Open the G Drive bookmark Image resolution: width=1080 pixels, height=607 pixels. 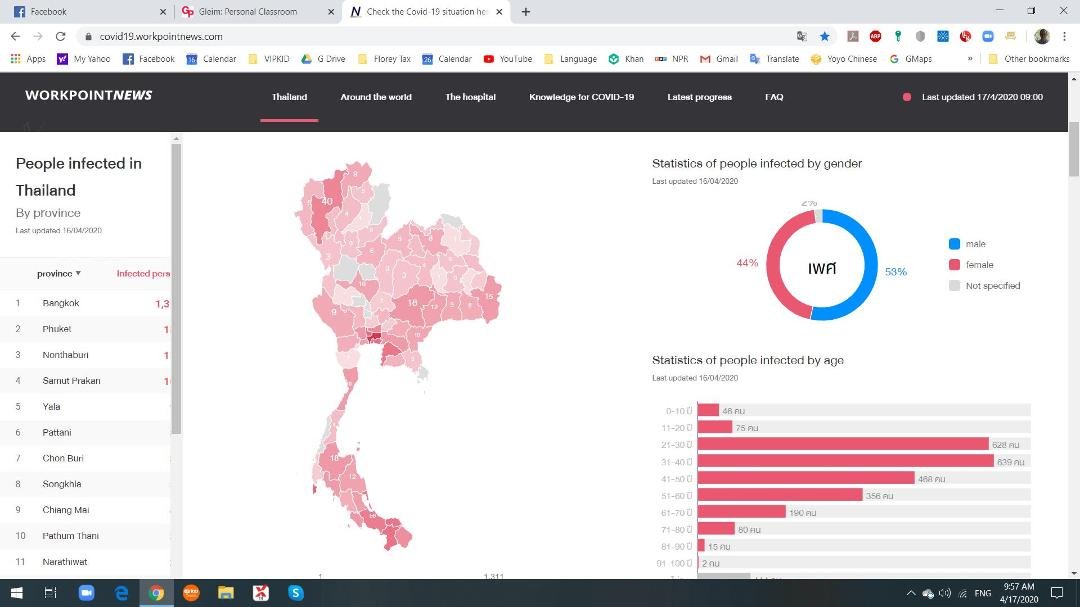point(323,59)
